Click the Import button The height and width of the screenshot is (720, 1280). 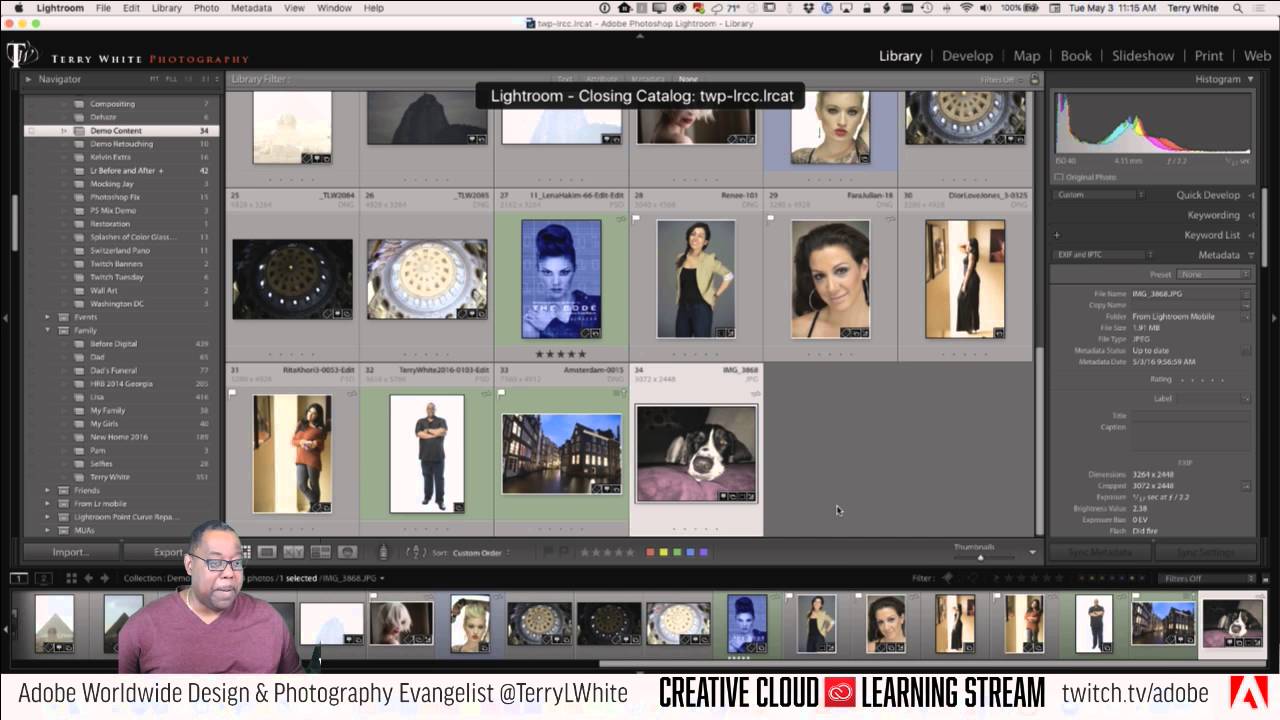tap(71, 552)
